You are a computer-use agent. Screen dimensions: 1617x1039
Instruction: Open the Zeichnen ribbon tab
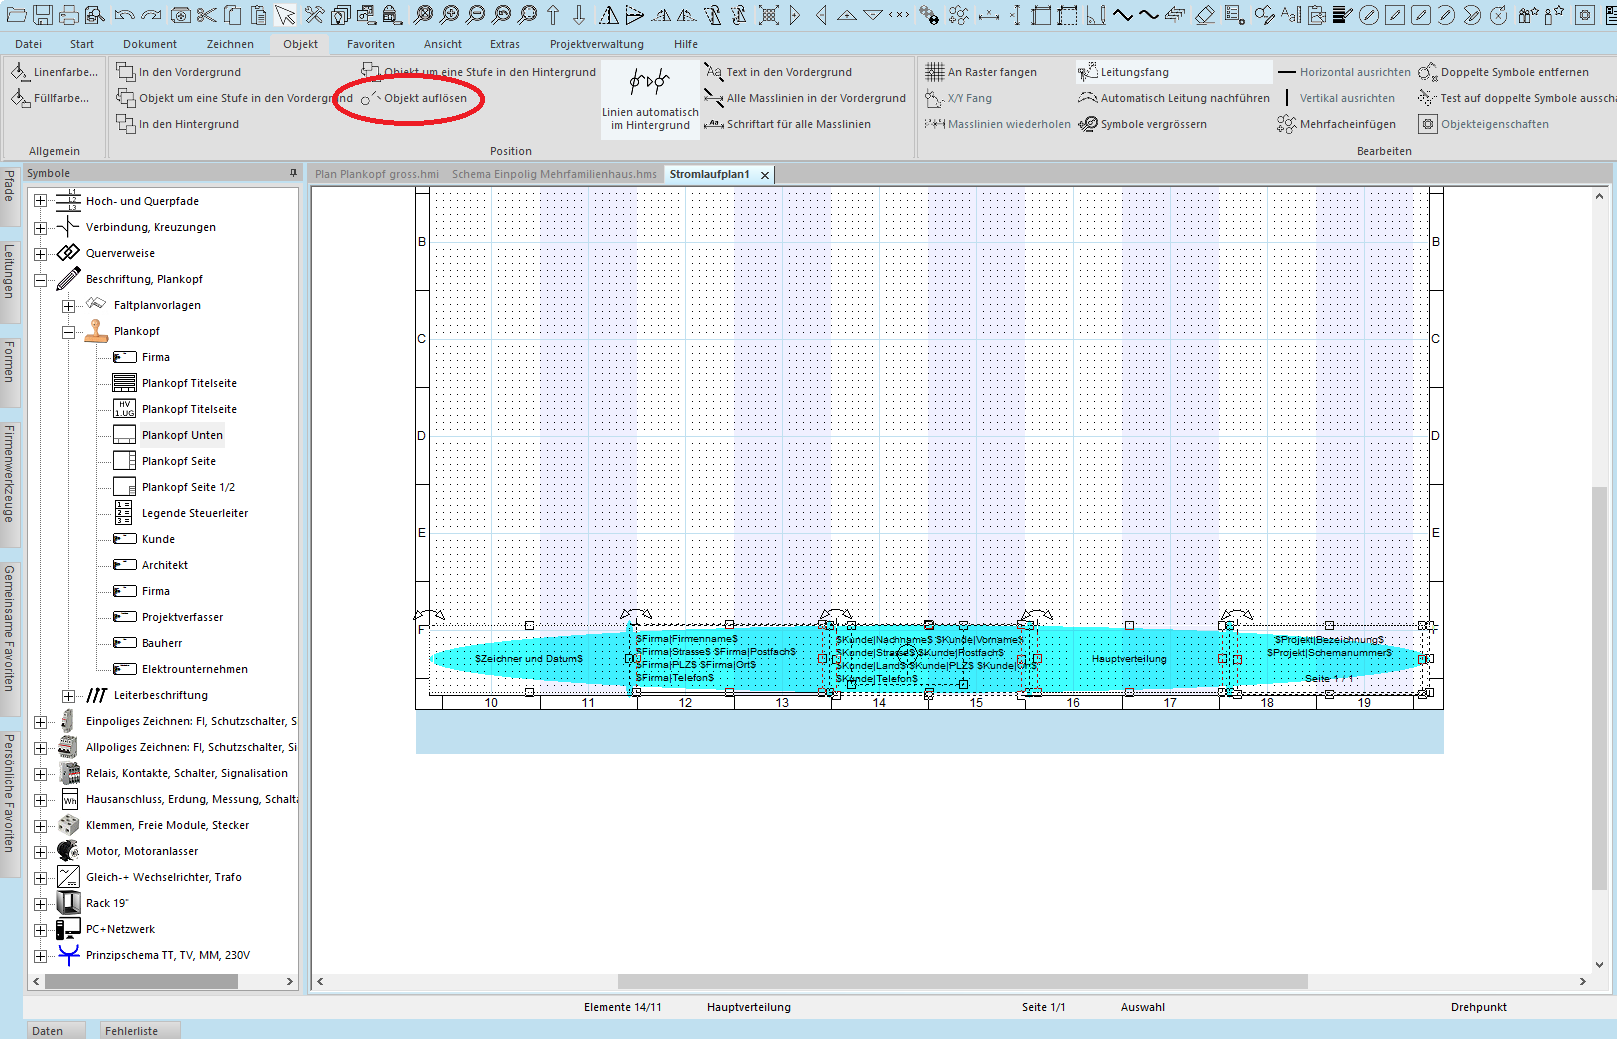point(230,44)
